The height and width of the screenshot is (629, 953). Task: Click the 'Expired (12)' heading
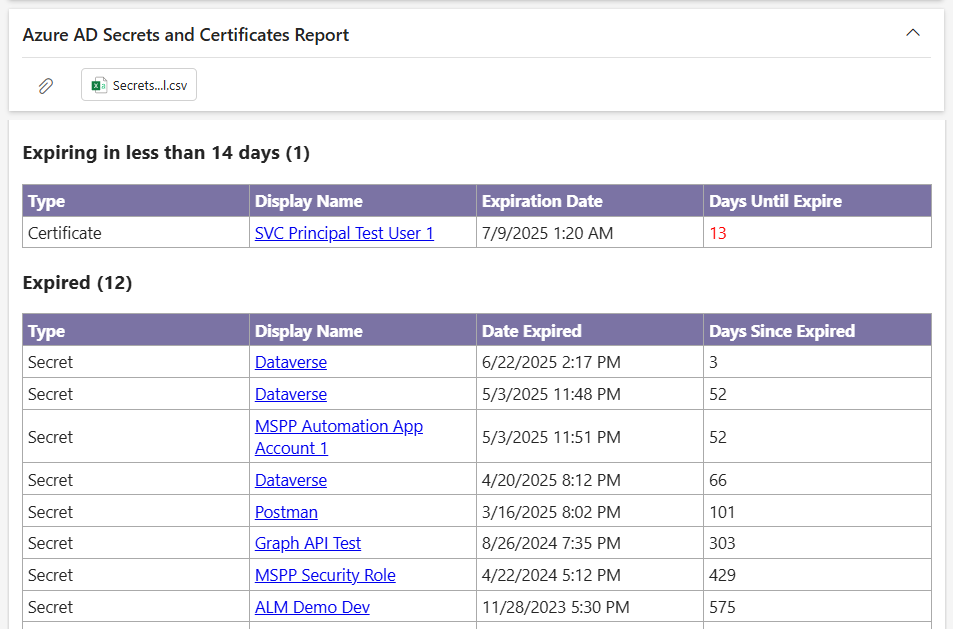tap(77, 283)
